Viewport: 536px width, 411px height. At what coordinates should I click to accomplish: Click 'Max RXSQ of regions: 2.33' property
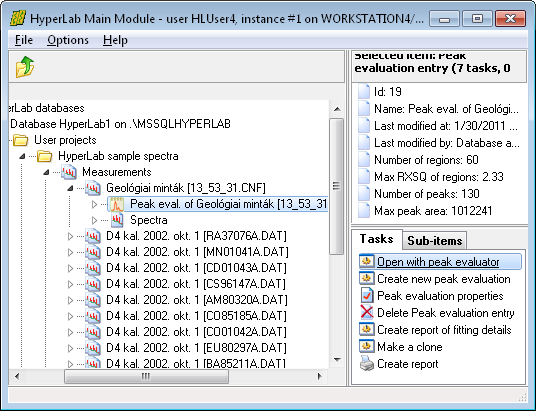[x=439, y=177]
